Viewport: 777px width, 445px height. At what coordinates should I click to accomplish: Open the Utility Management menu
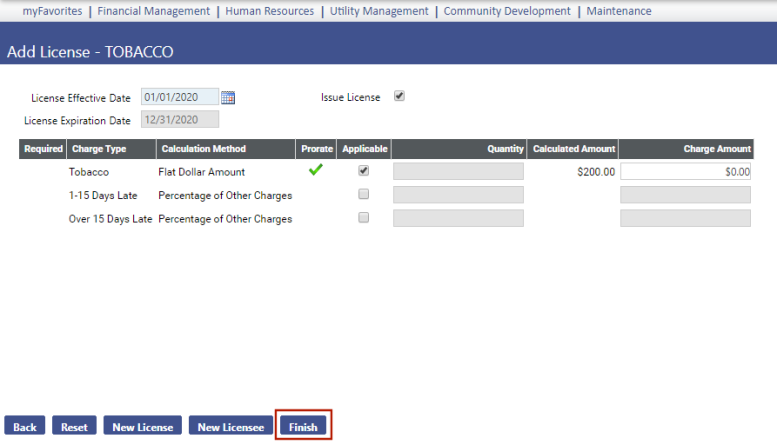click(x=378, y=11)
